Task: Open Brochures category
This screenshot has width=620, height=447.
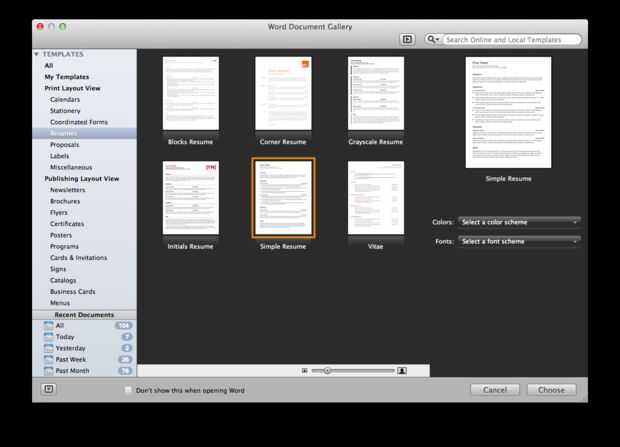Action: (x=65, y=201)
